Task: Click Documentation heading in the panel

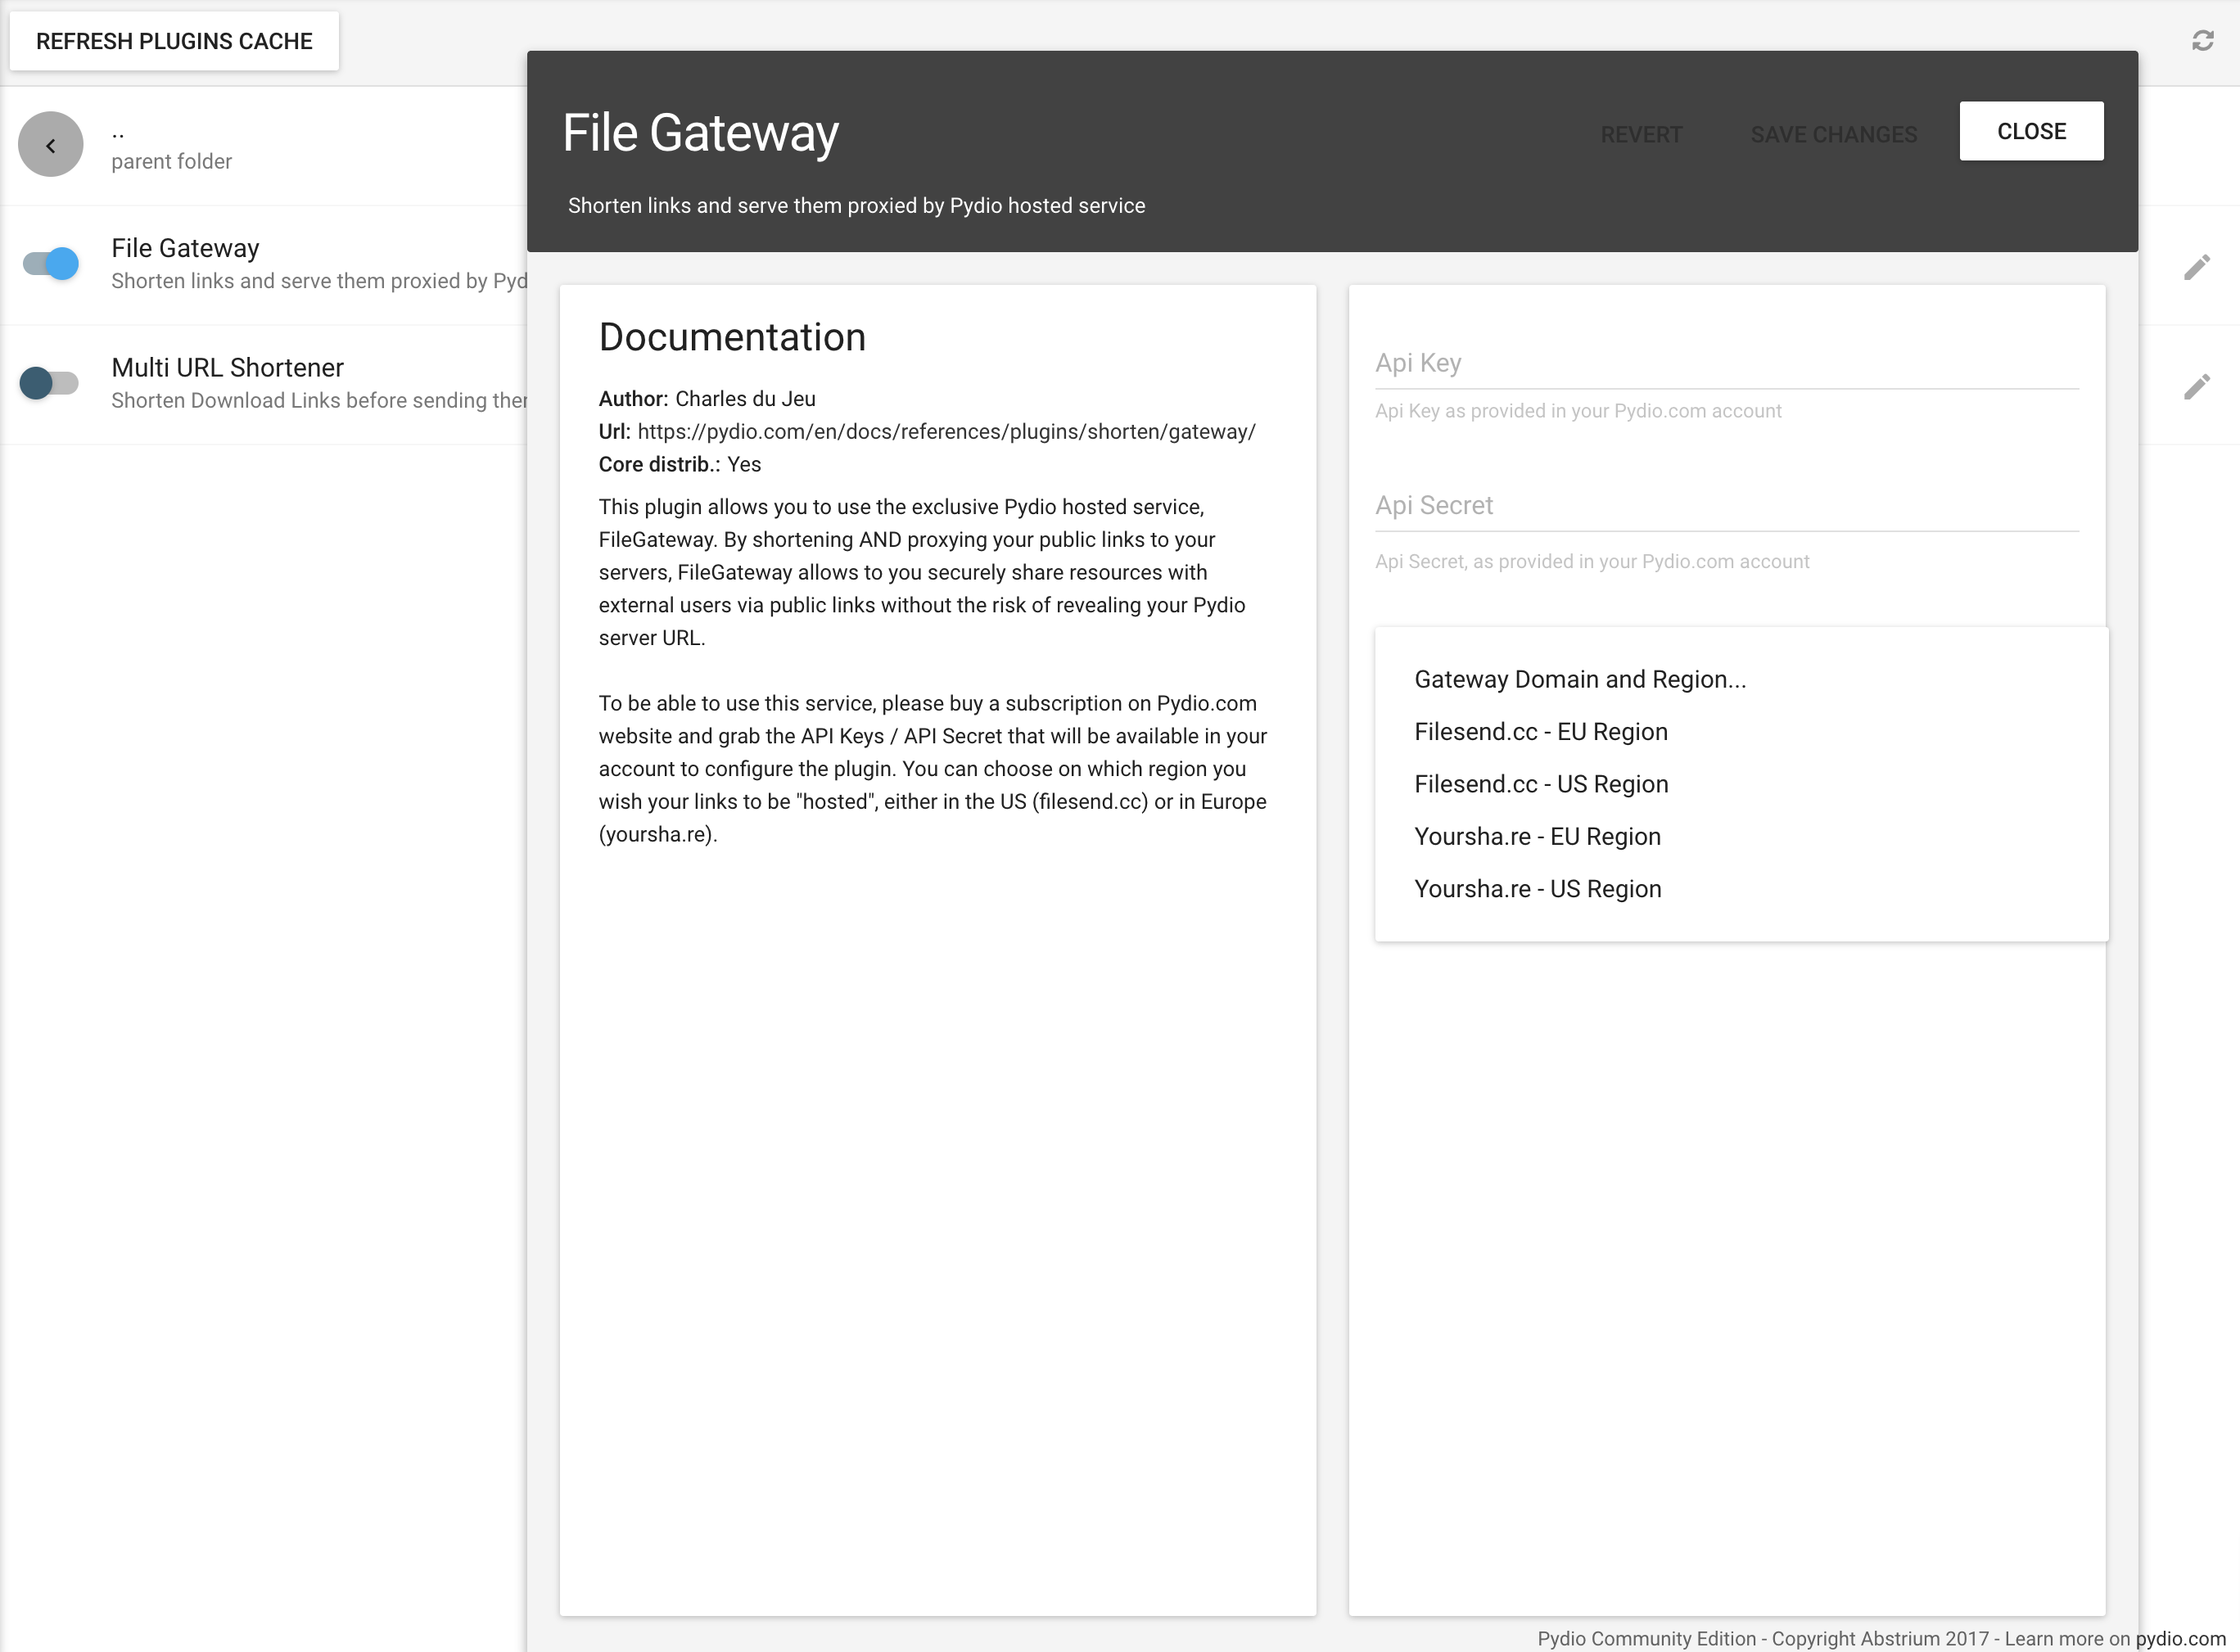Action: tap(732, 337)
